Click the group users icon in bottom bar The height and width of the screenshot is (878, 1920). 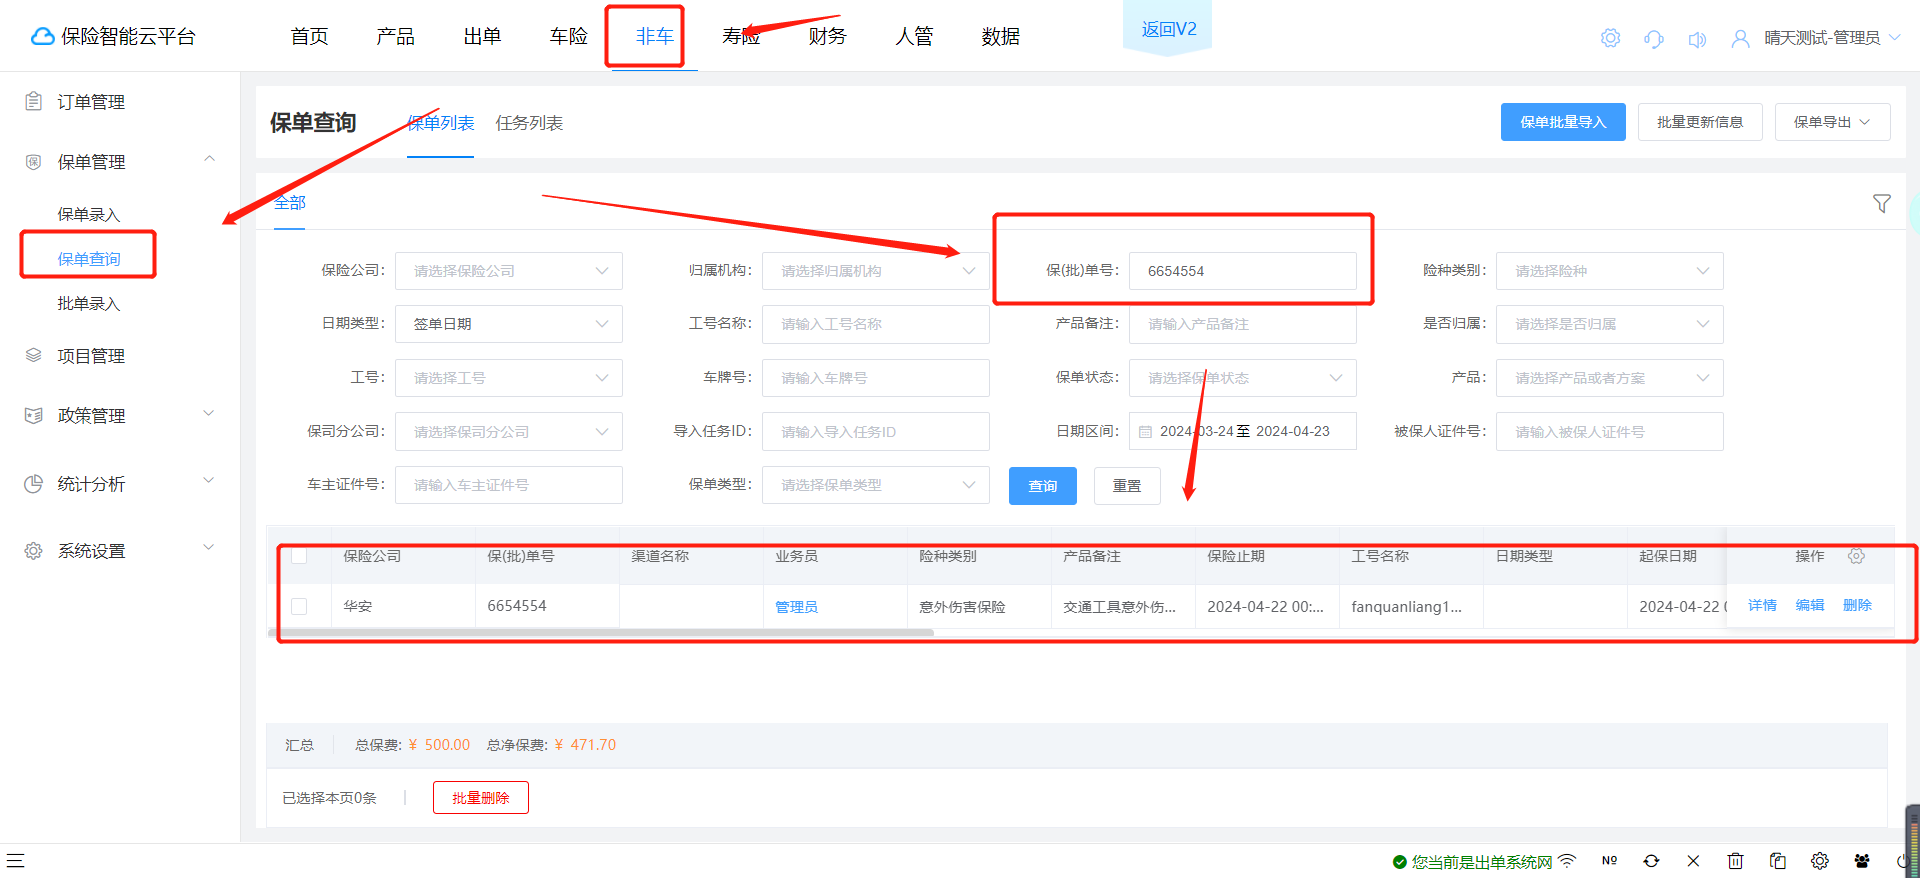click(x=1862, y=860)
